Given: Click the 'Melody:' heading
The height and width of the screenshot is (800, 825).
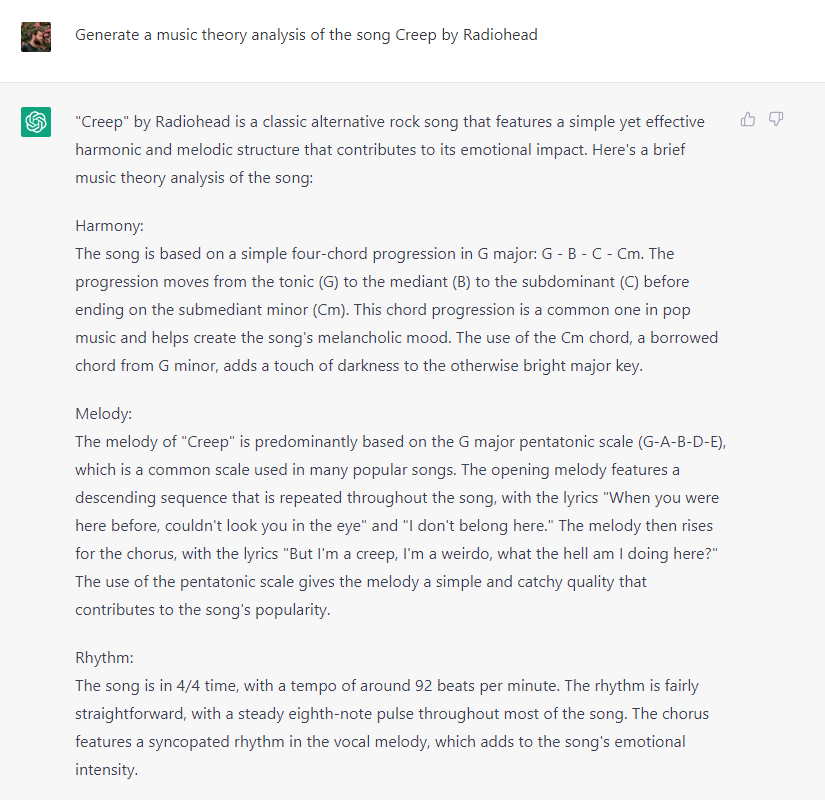Looking at the screenshot, I should point(104,414).
